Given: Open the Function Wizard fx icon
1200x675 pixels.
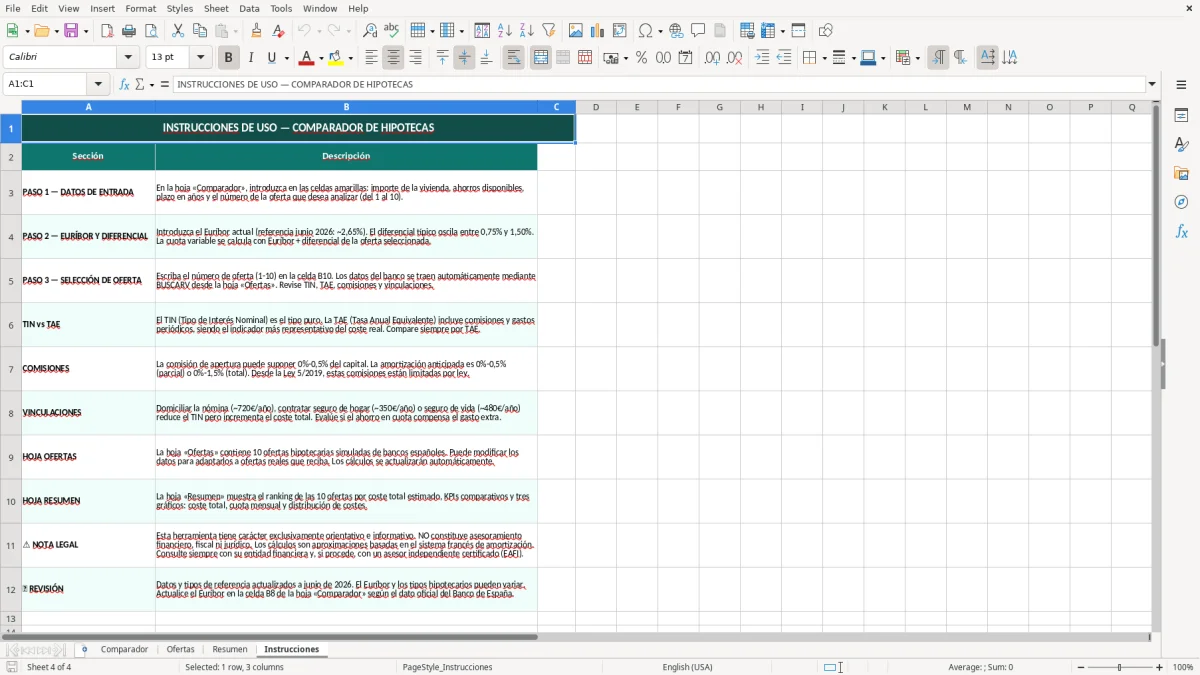Looking at the screenshot, I should point(124,84).
